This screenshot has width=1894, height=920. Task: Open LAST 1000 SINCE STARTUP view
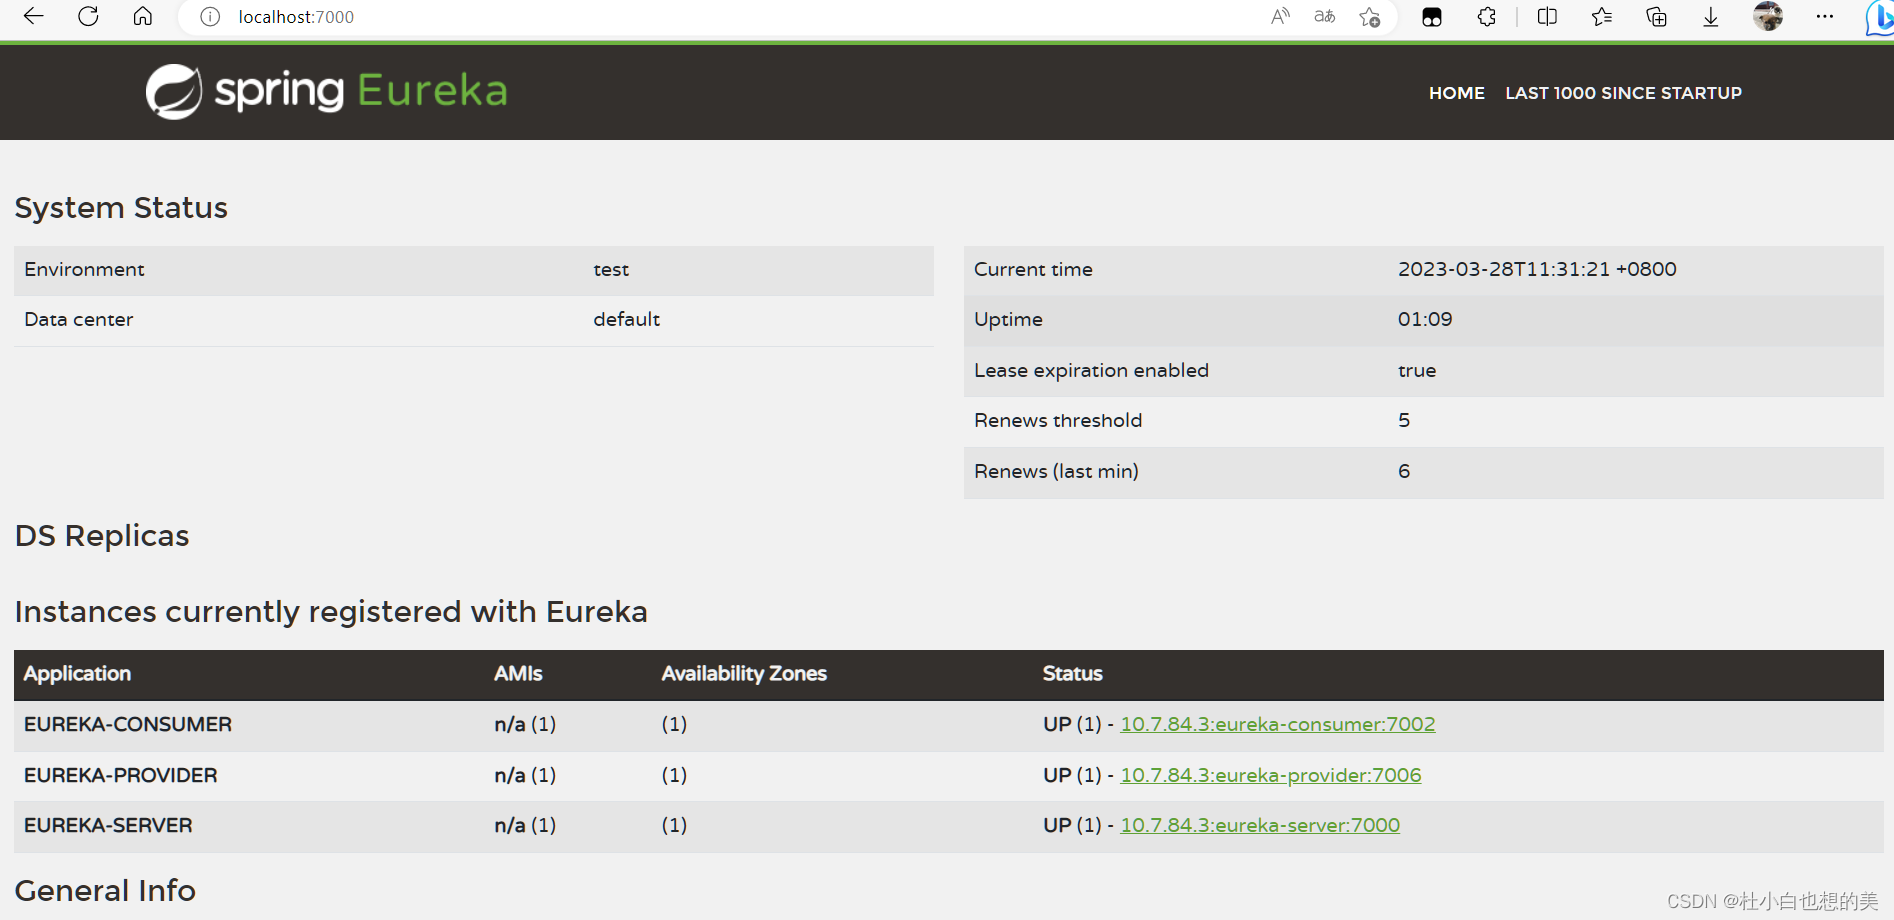pos(1623,92)
